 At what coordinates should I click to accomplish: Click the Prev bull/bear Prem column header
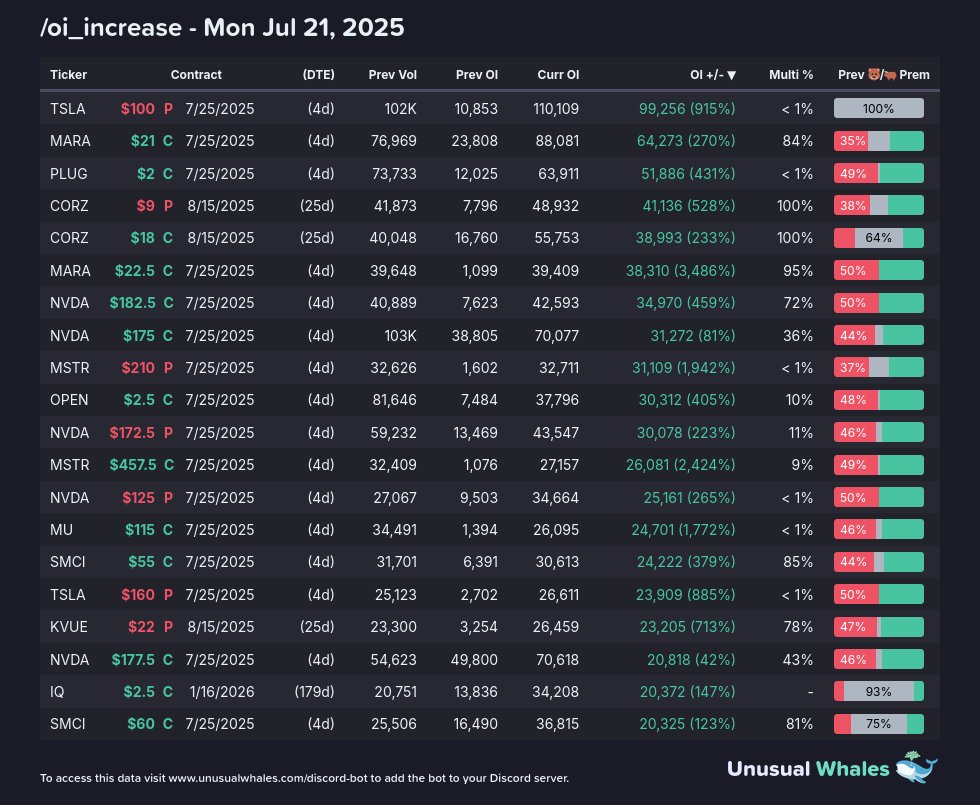(884, 74)
